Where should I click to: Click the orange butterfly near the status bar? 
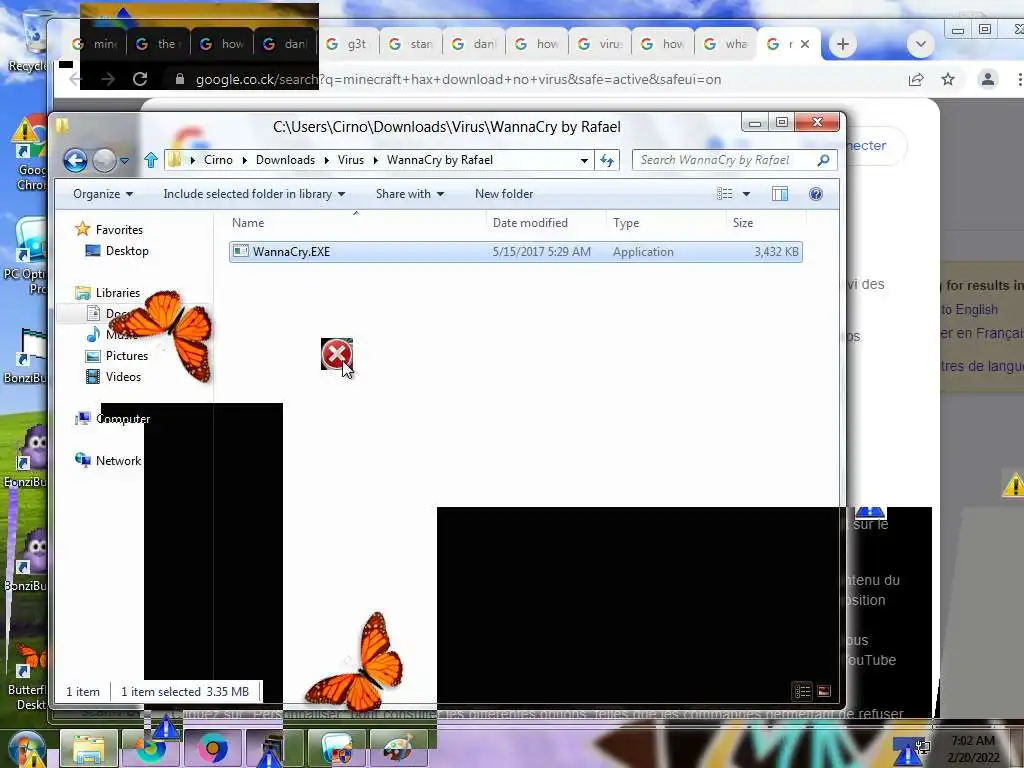[x=358, y=662]
